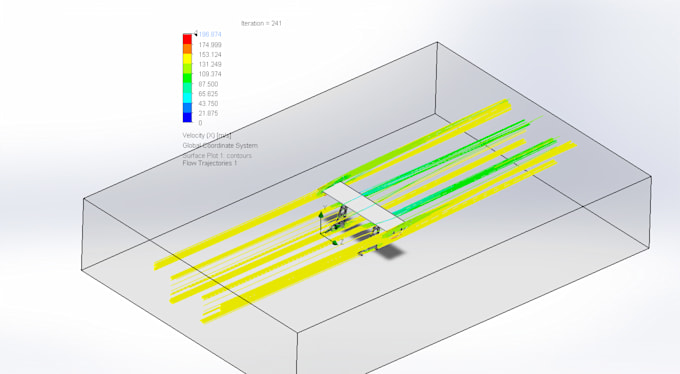
Task: Click the Global Coordinate System label
Action: (220, 145)
